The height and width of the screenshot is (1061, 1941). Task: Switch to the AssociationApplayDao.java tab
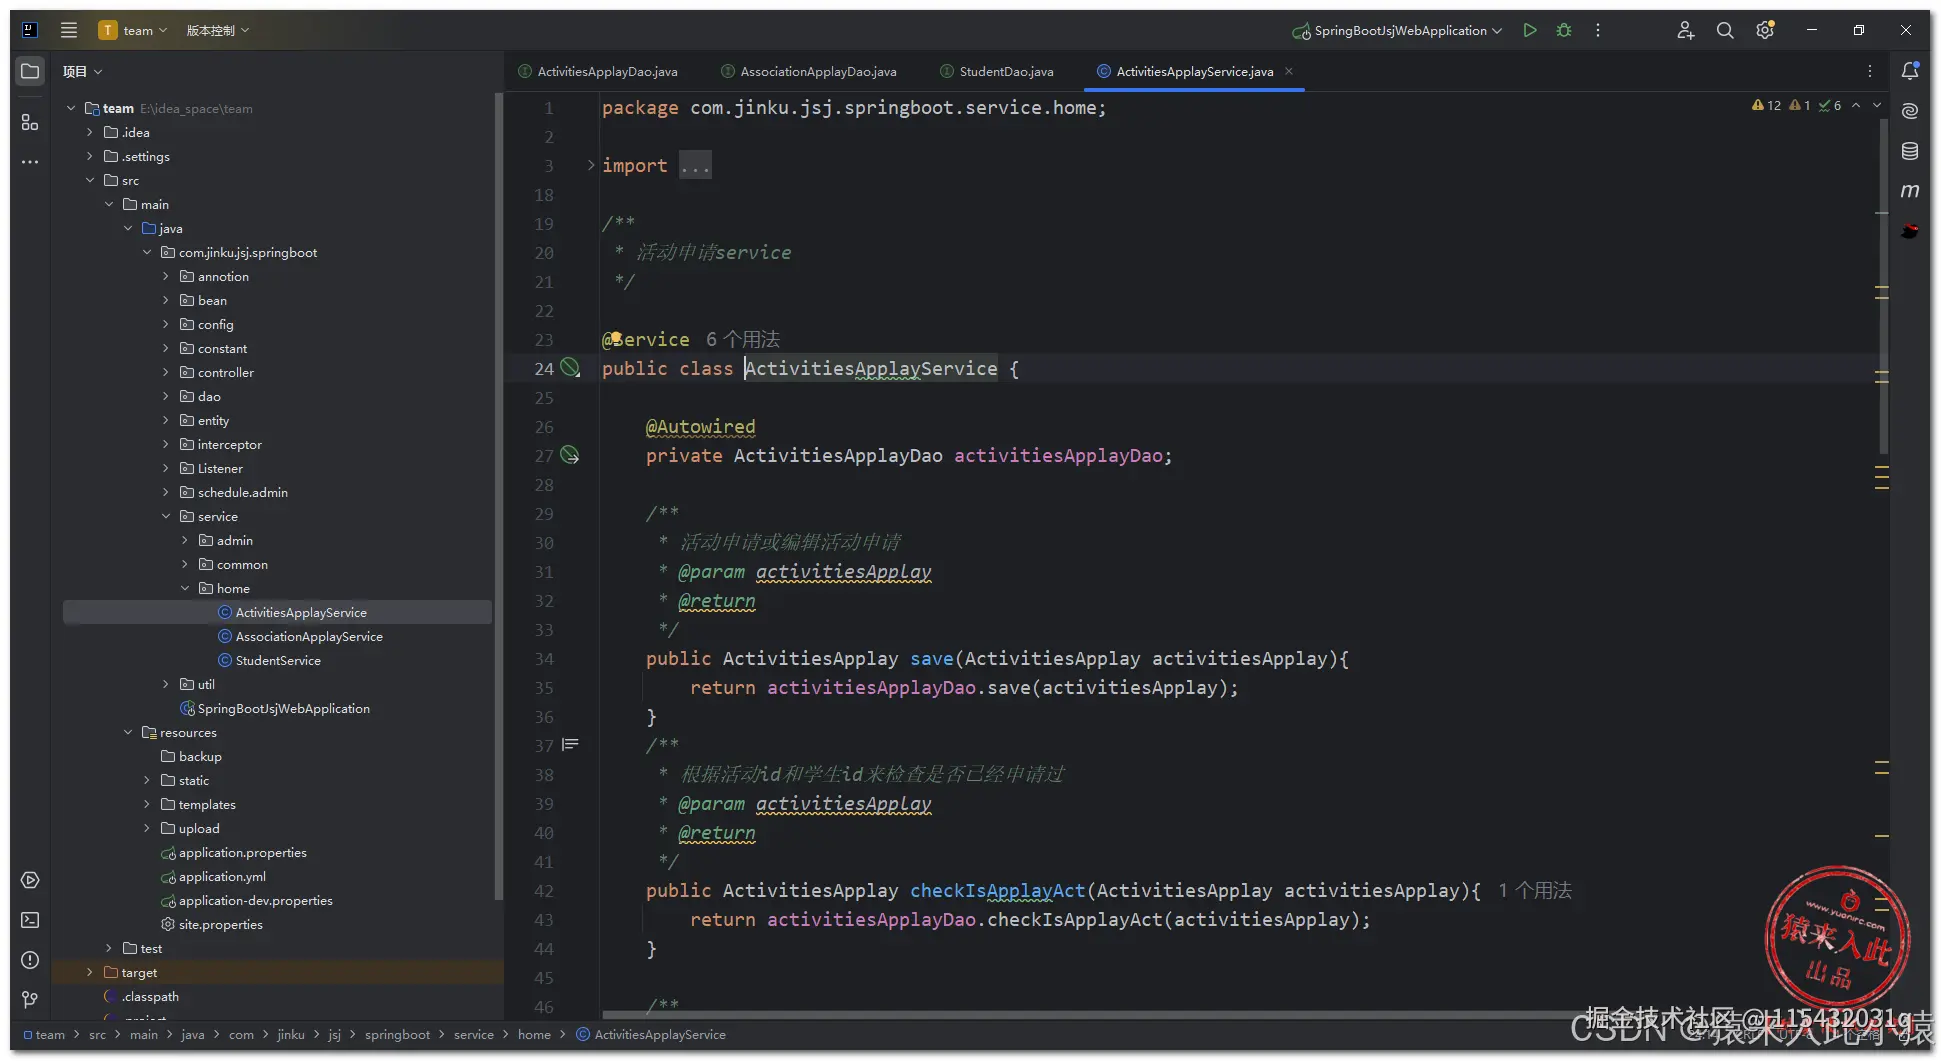click(x=817, y=71)
